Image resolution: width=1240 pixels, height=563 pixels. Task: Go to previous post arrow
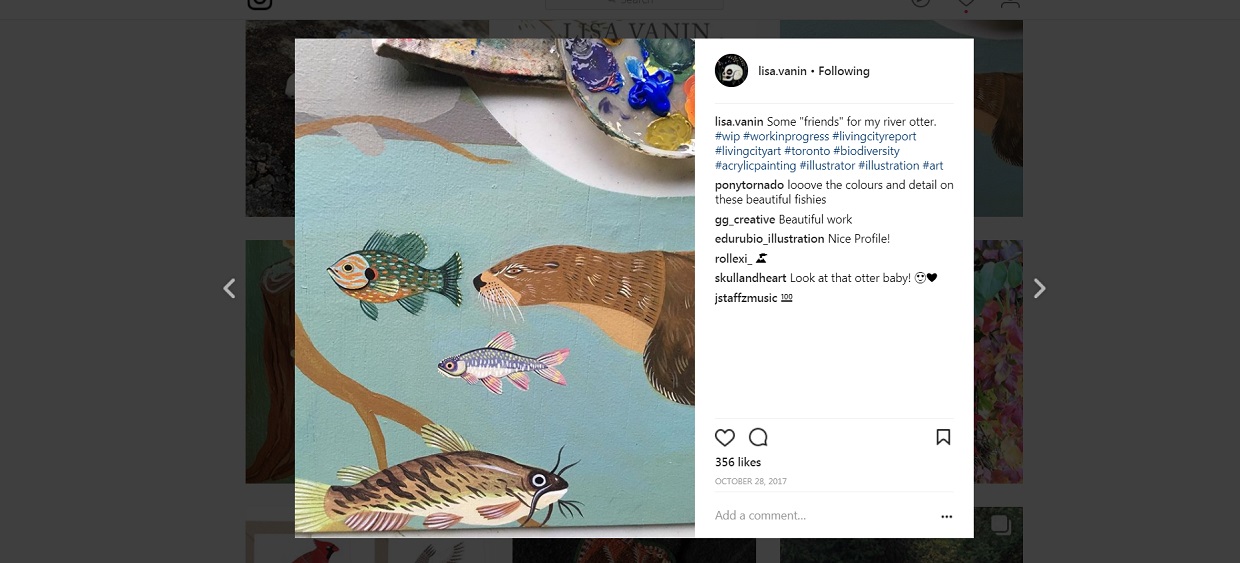[x=229, y=289]
